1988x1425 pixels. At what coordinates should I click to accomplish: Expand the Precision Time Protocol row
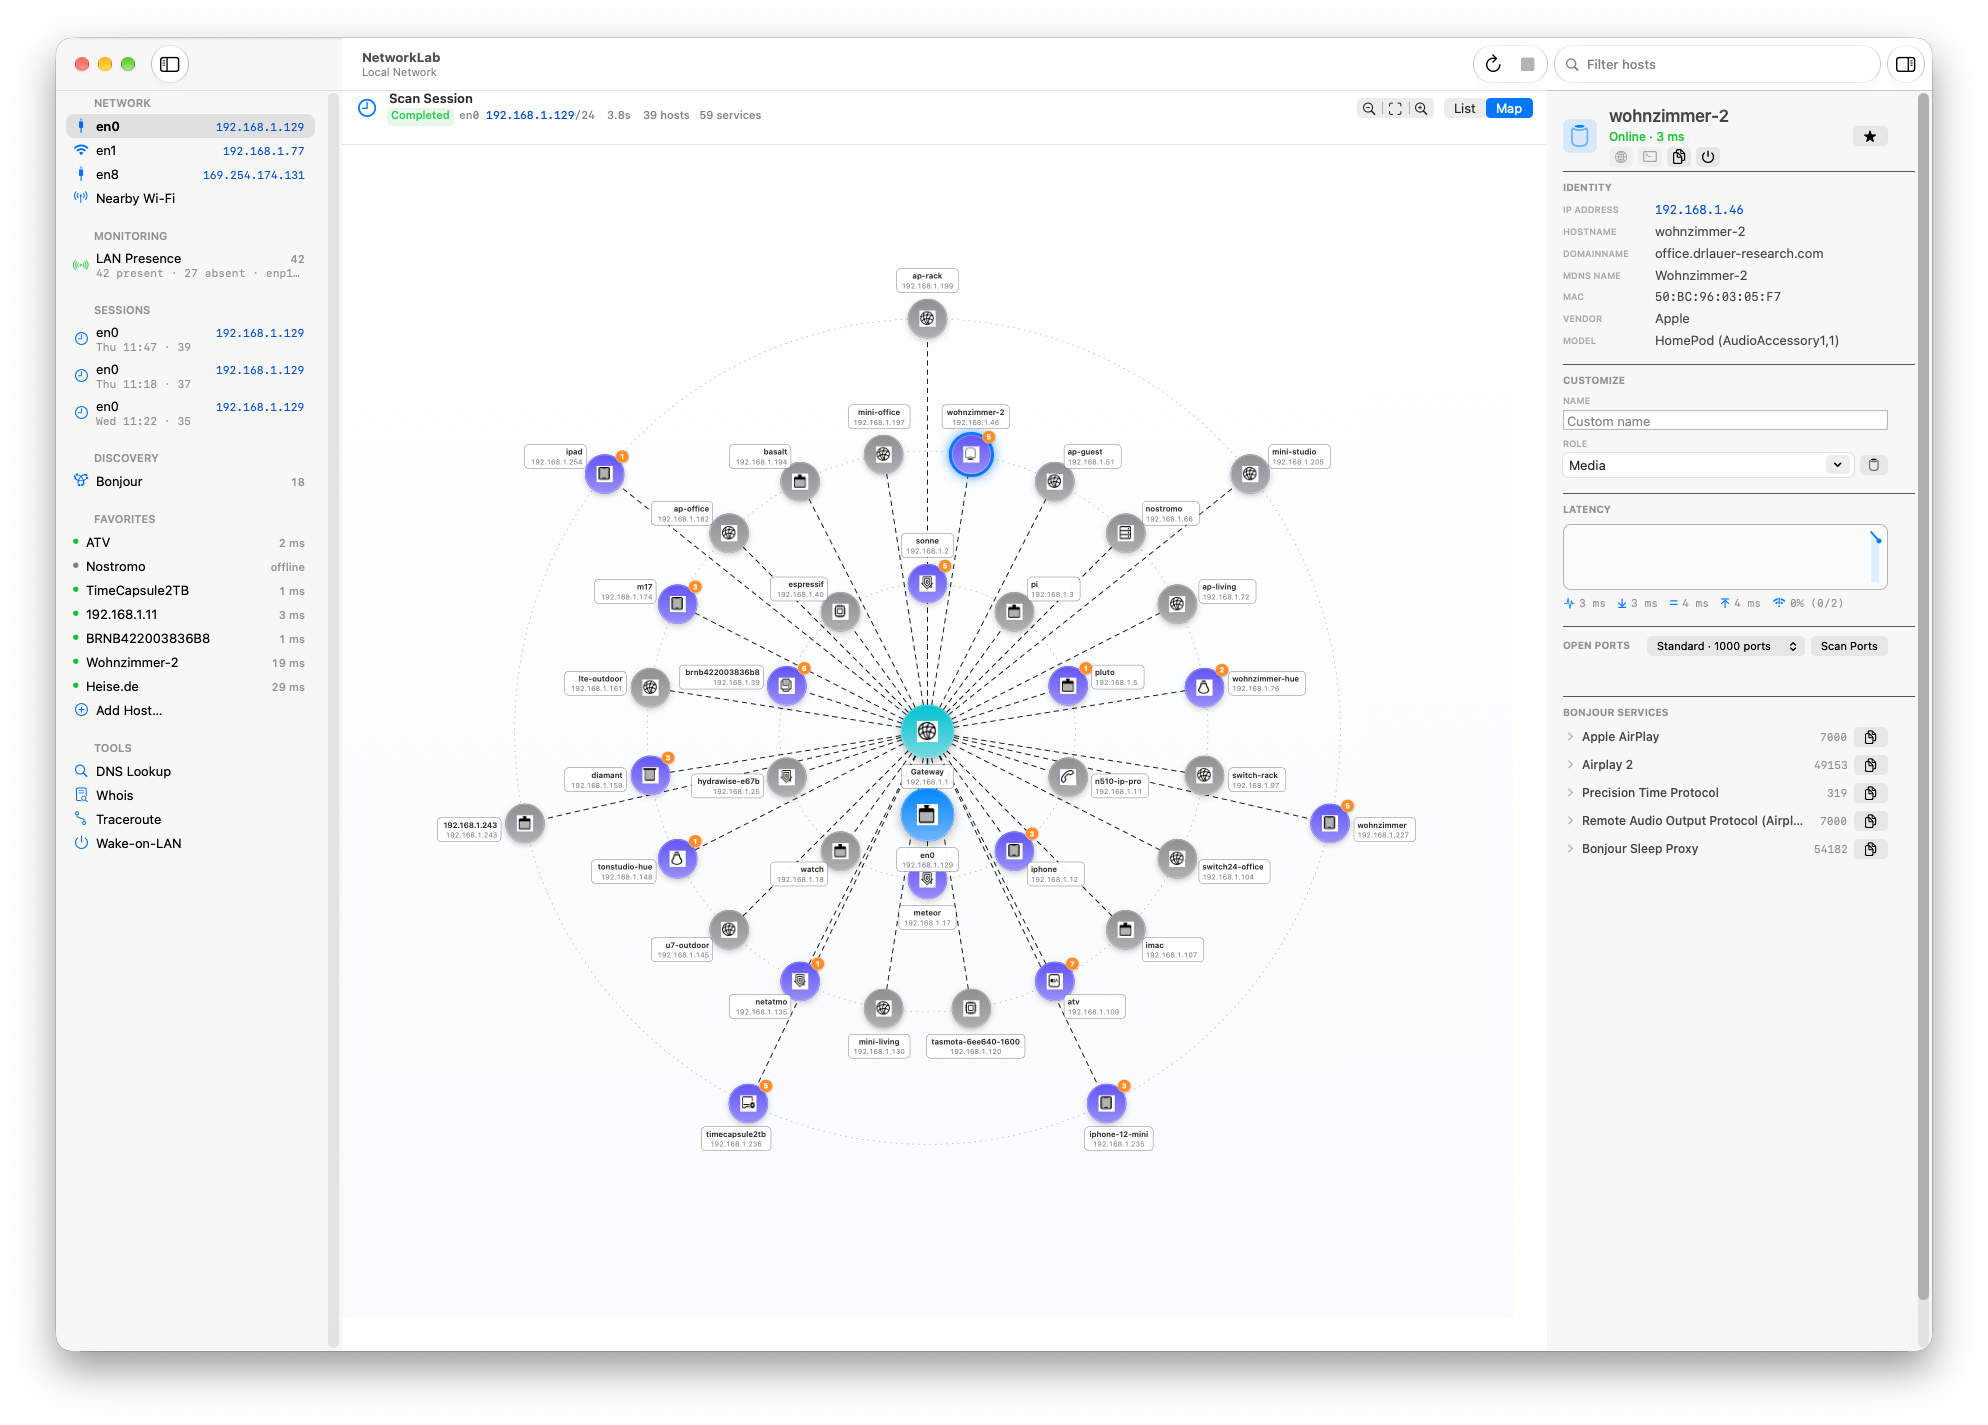pyautogui.click(x=1570, y=793)
